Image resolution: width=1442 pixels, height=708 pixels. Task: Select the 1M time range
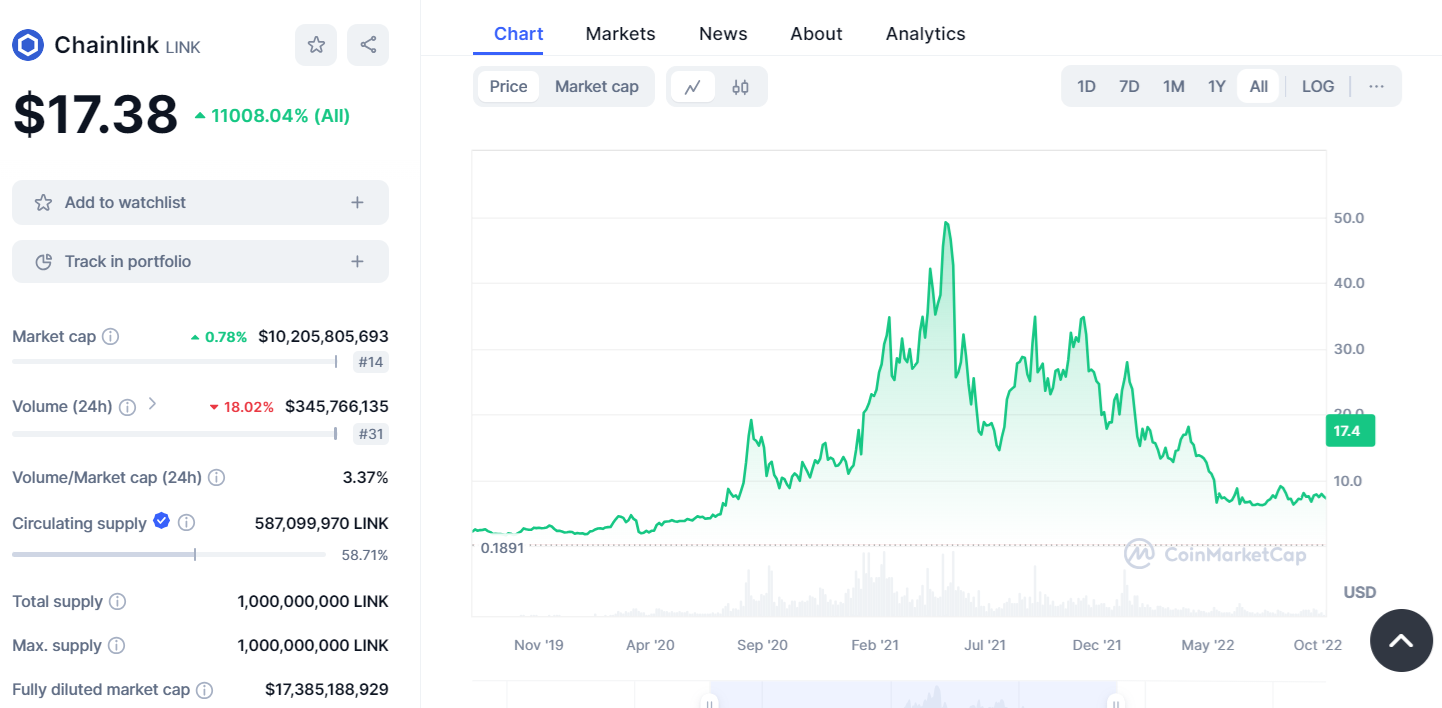[1173, 86]
